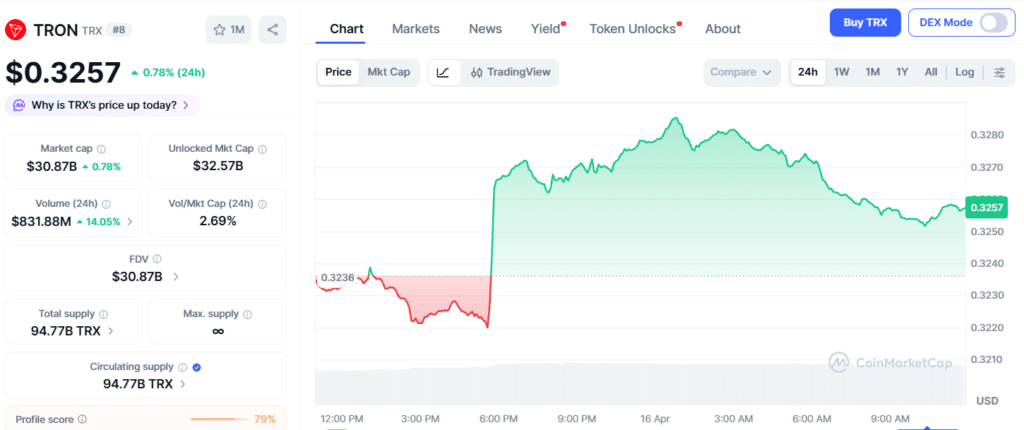Image resolution: width=1024 pixels, height=430 pixels.
Task: Click info icon next to Market cap
Action: pos(101,149)
